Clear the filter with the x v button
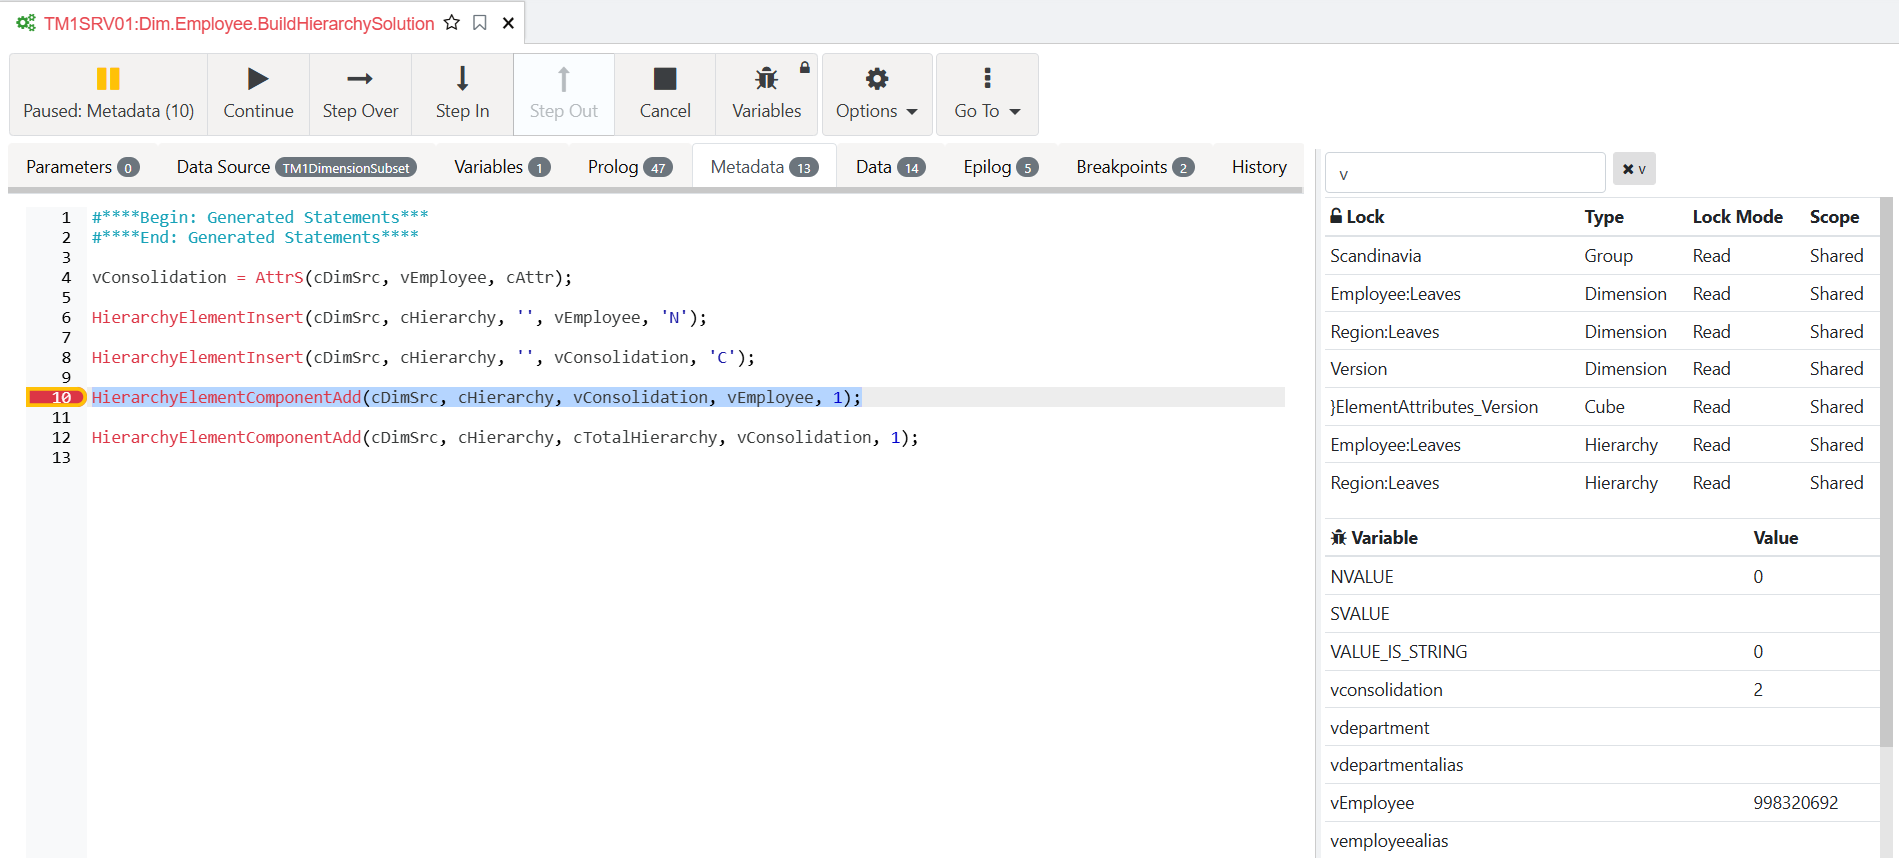The image size is (1899, 858). click(x=1634, y=169)
